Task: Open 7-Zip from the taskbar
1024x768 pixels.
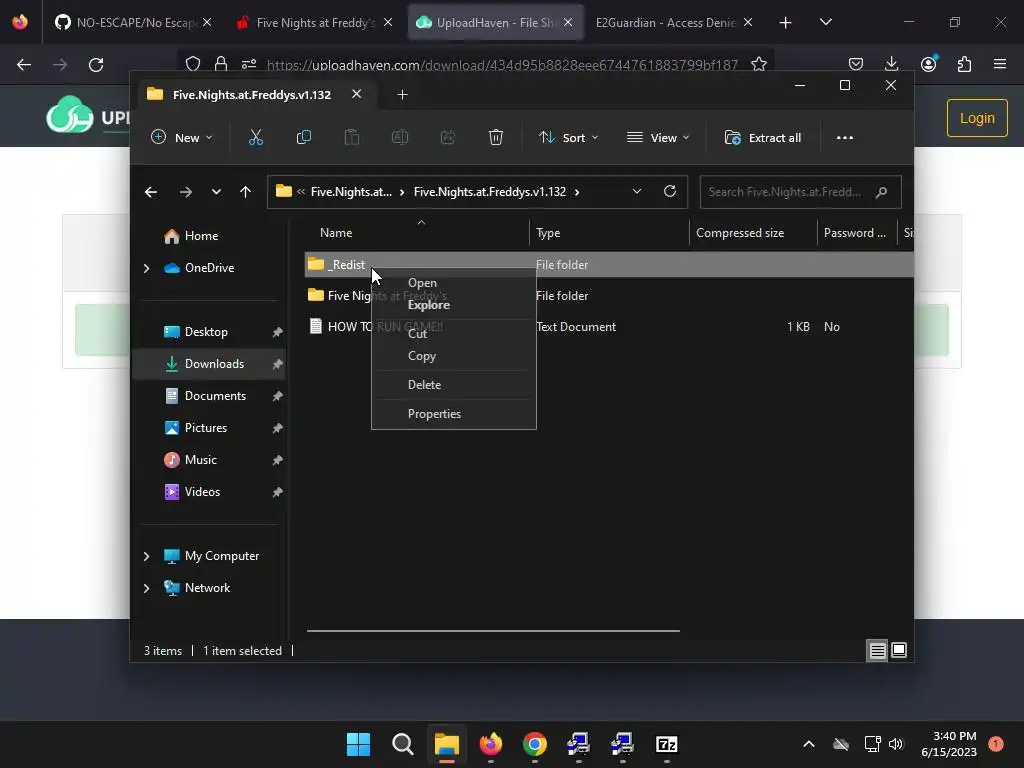Action: 666,744
